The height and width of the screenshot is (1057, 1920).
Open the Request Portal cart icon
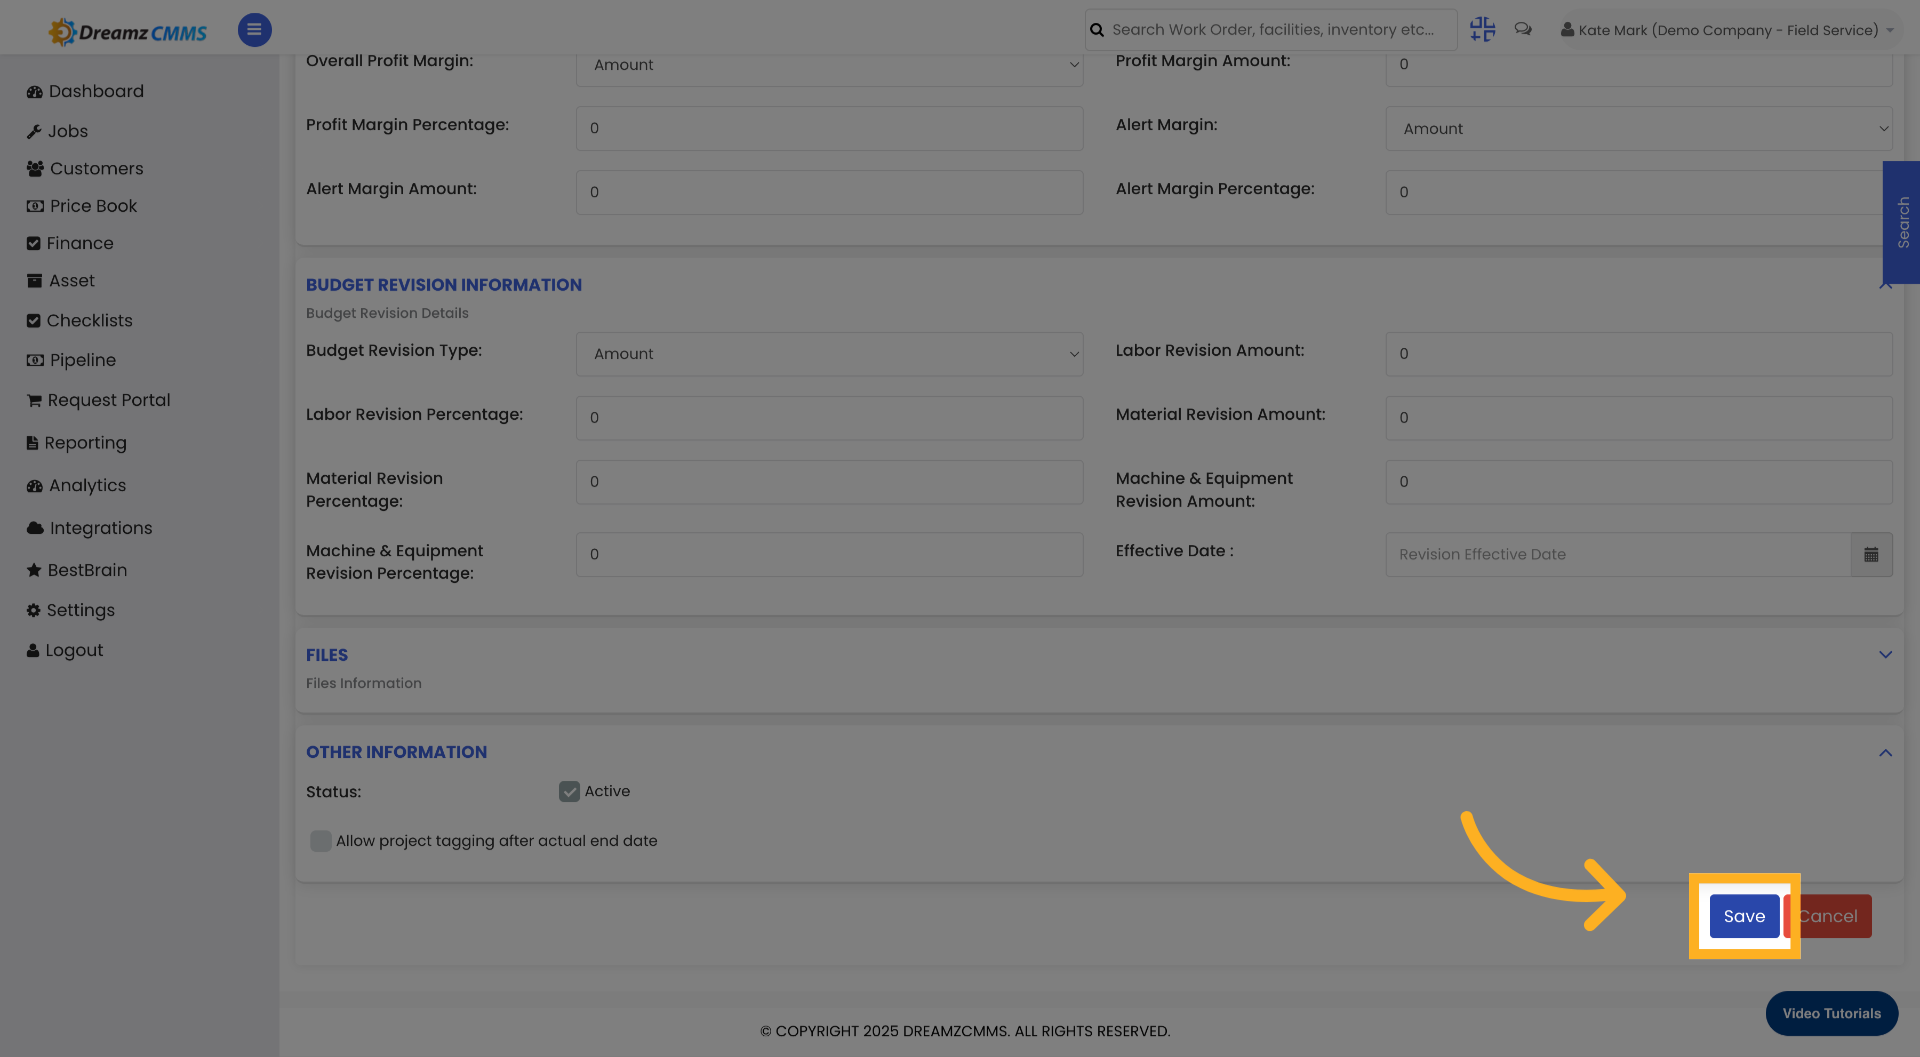(33, 400)
